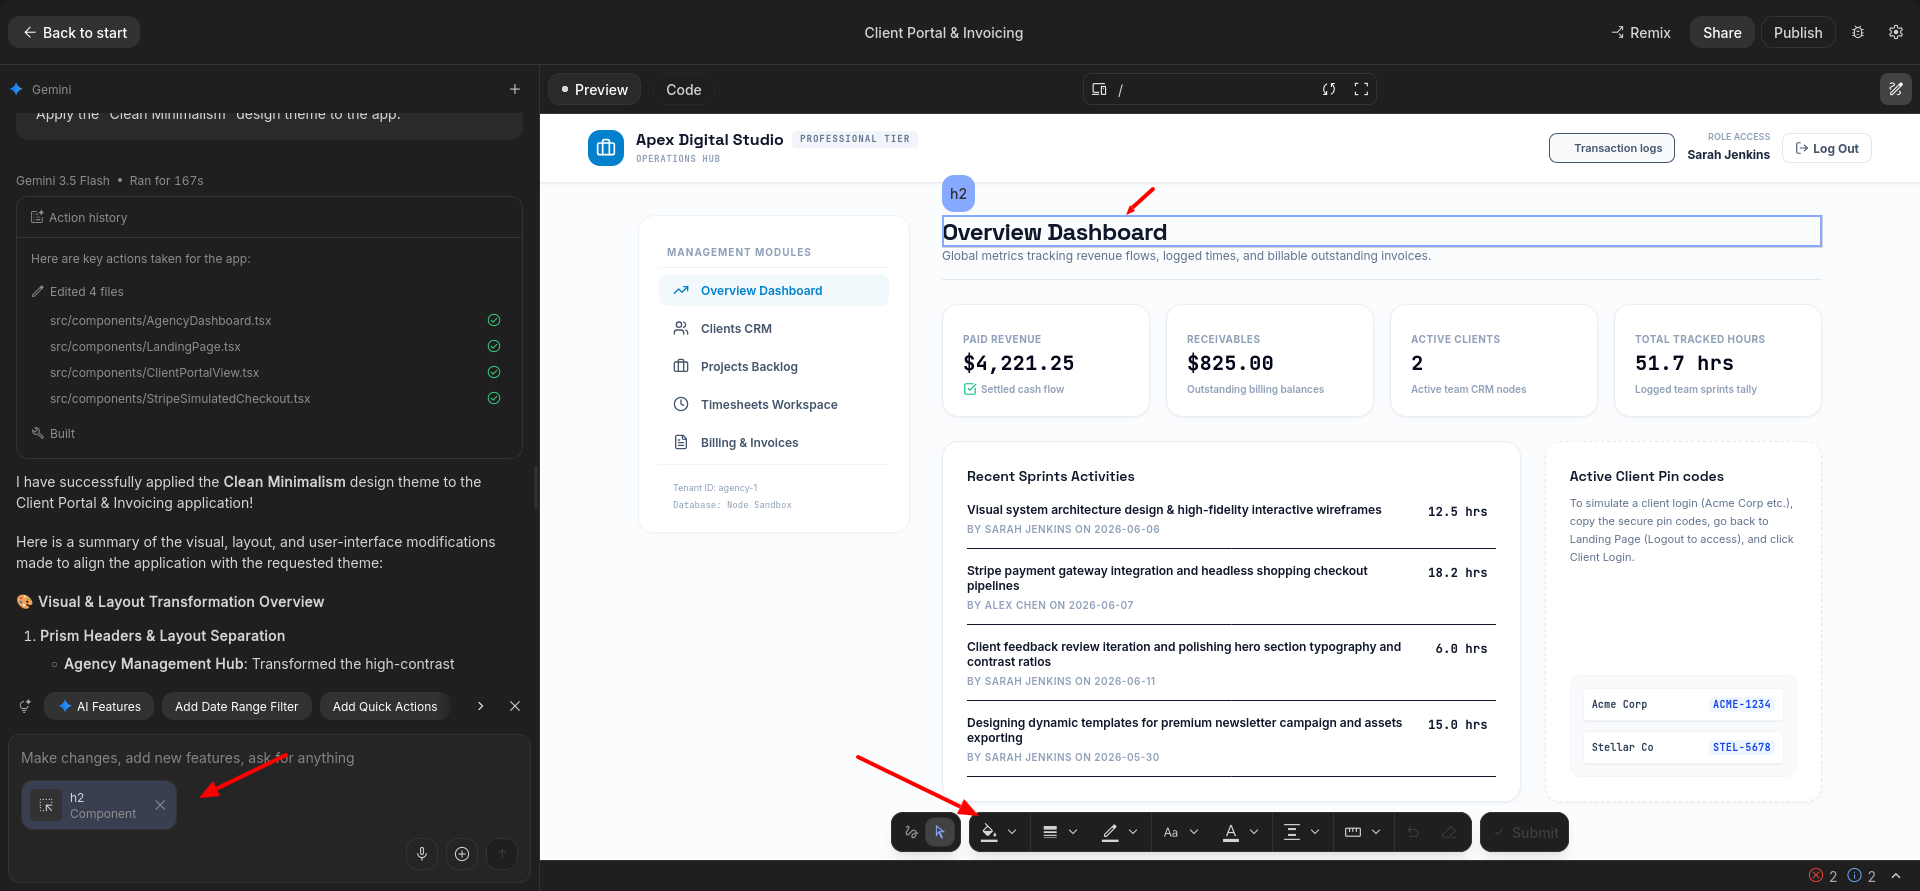Click the STEL-5678 pin code
Image resolution: width=1920 pixels, height=891 pixels.
pyautogui.click(x=1741, y=747)
